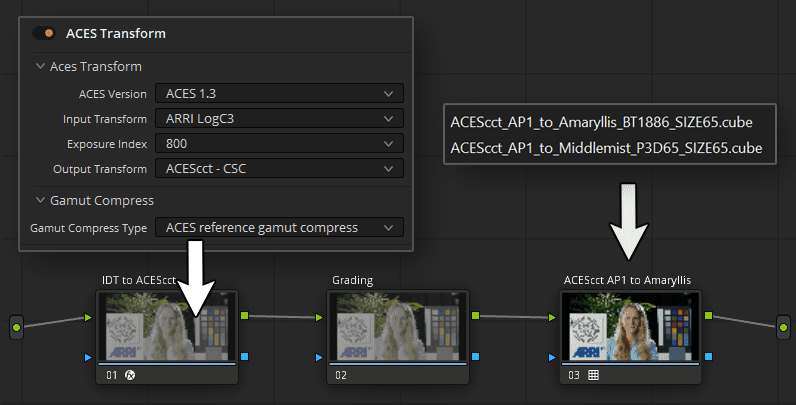Image resolution: width=796 pixels, height=405 pixels.
Task: Click the blue key output of node 02
Action: (475, 356)
